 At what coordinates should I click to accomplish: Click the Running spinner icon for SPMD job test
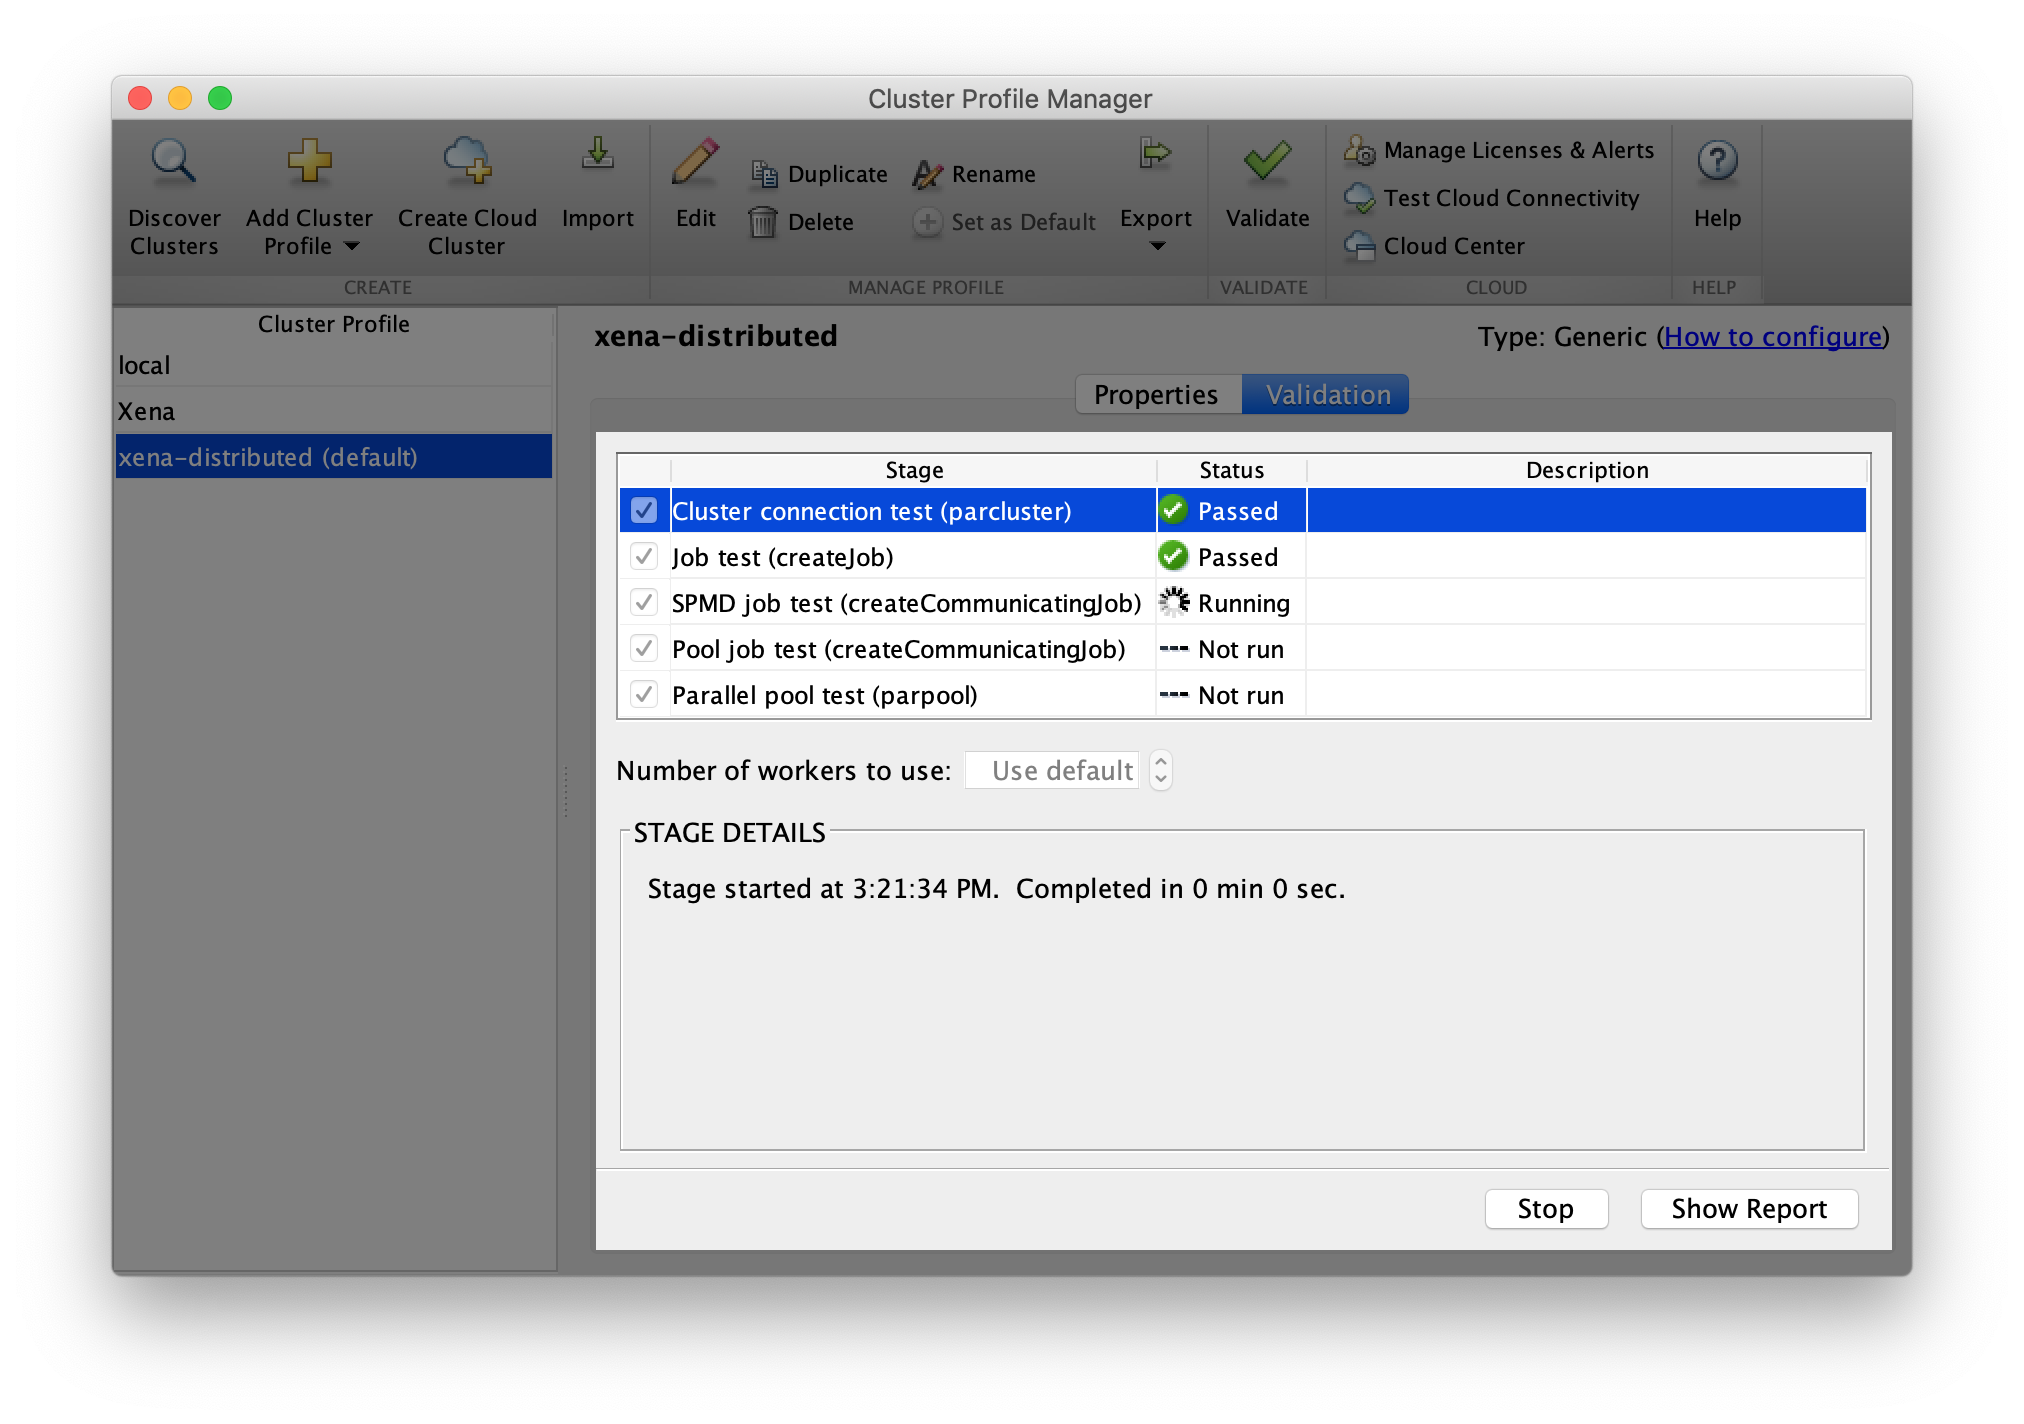(1174, 602)
